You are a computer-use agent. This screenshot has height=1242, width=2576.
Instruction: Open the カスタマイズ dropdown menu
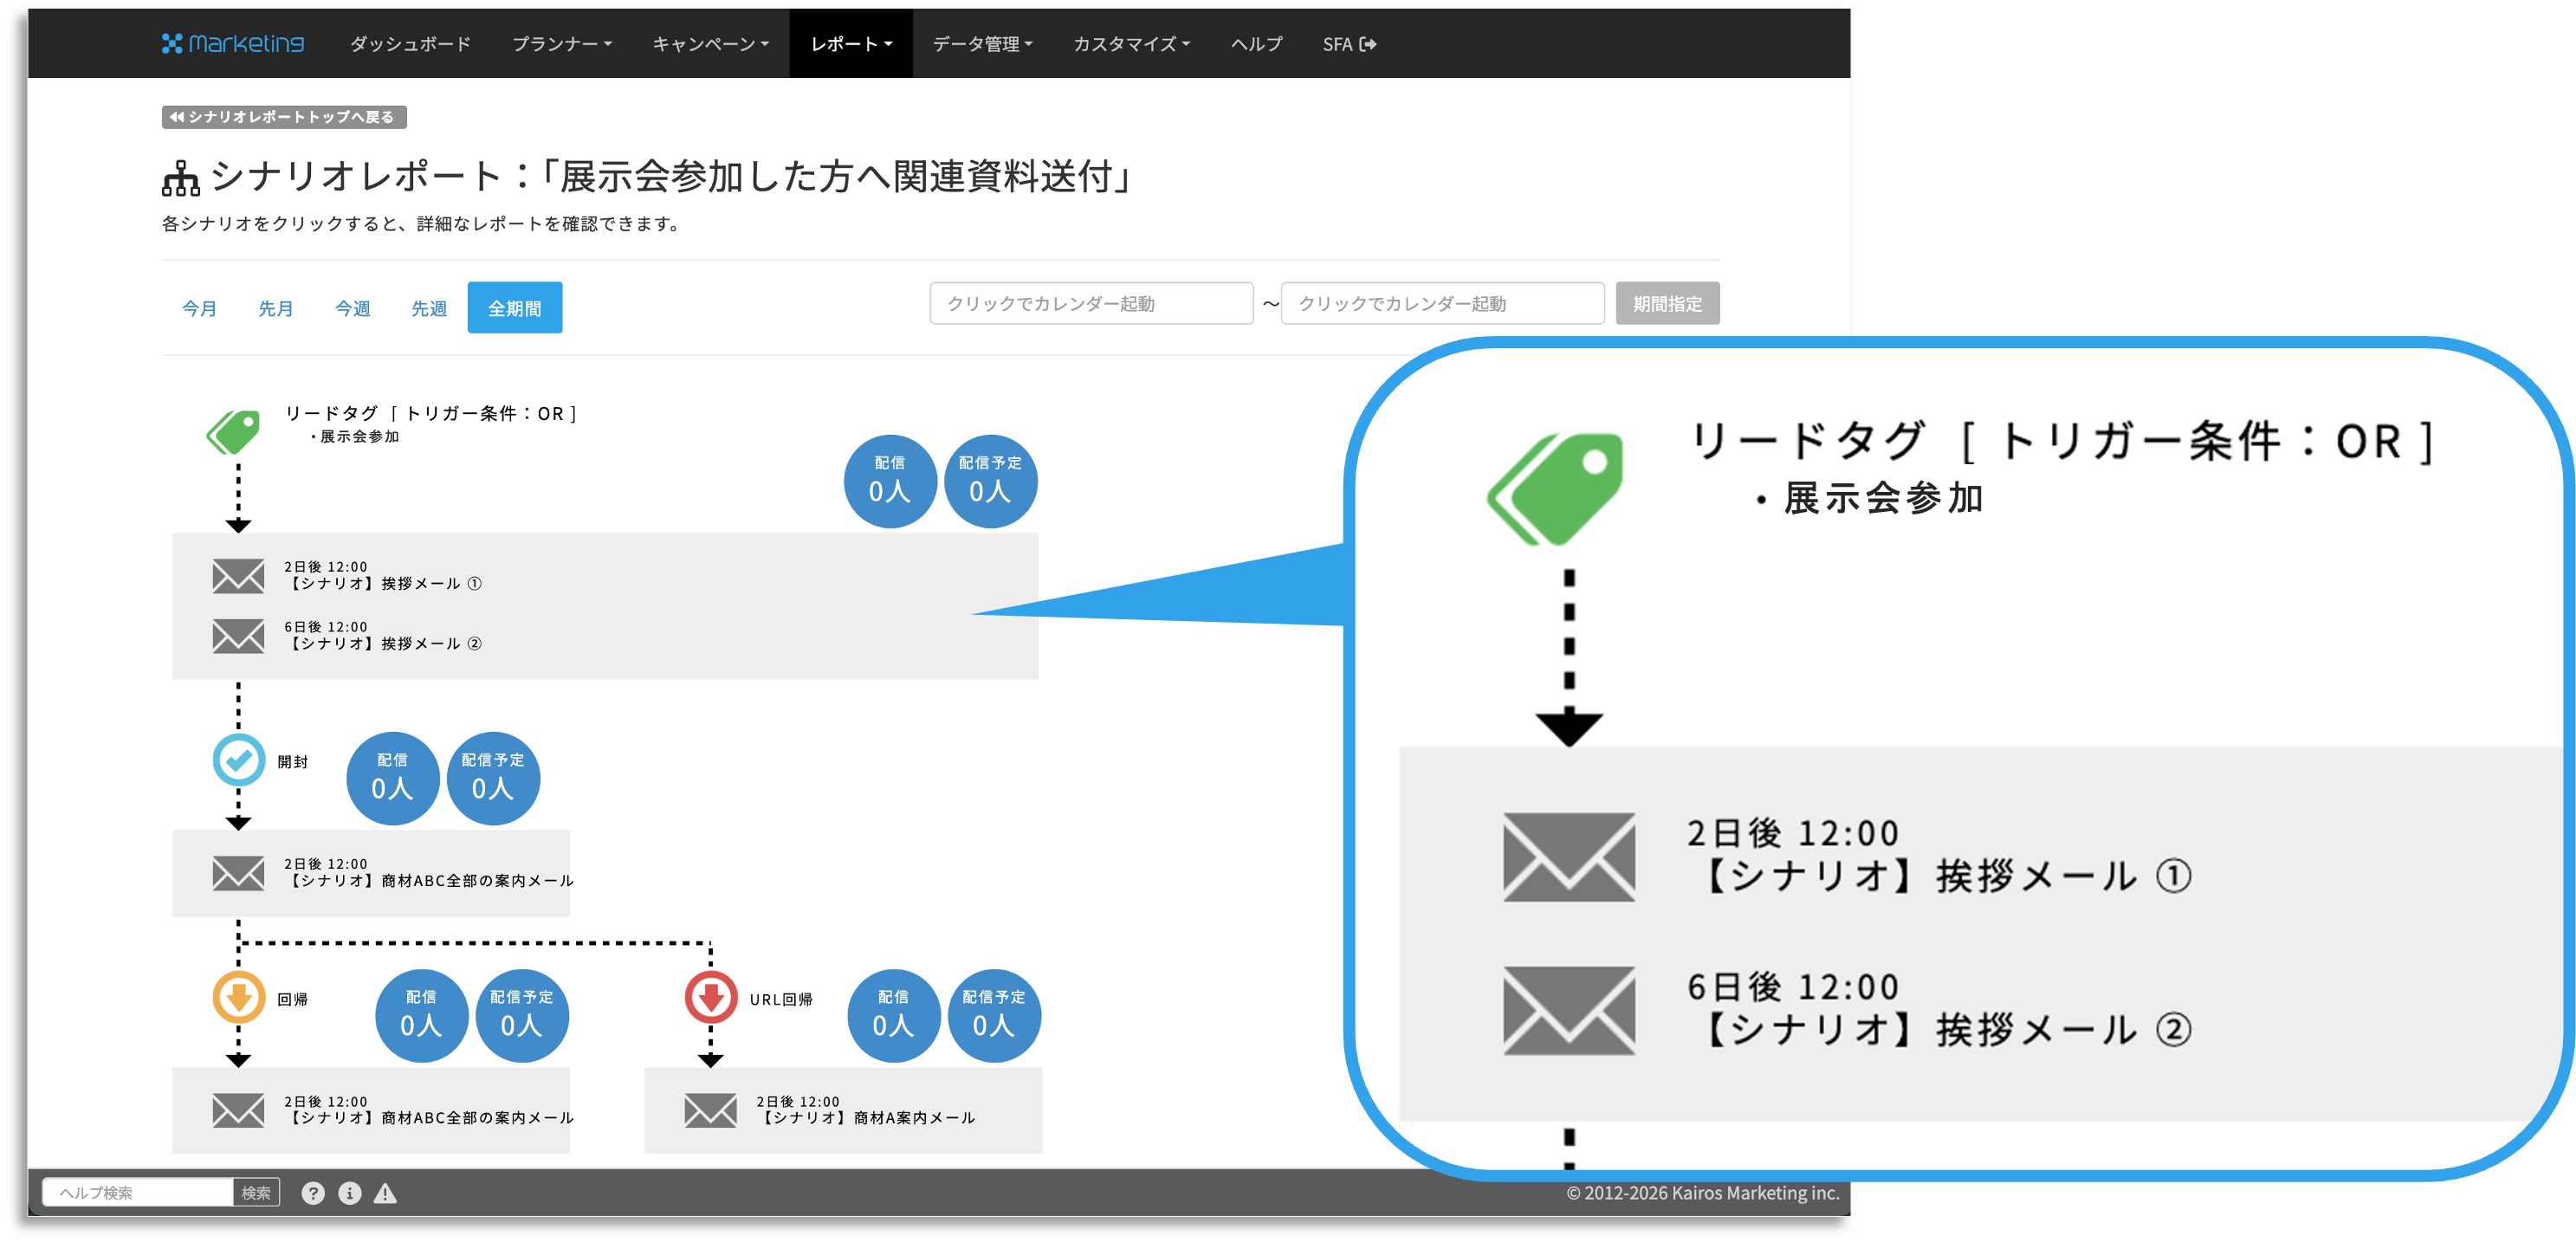point(1131,44)
